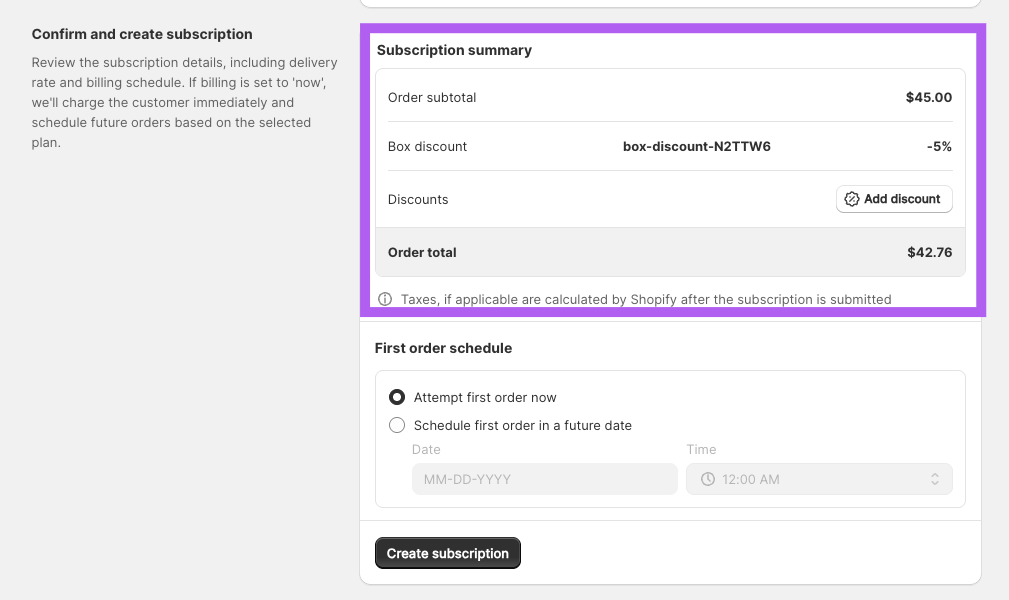Image resolution: width=1009 pixels, height=600 pixels.
Task: Click the clock icon in the Time field
Action: [708, 479]
